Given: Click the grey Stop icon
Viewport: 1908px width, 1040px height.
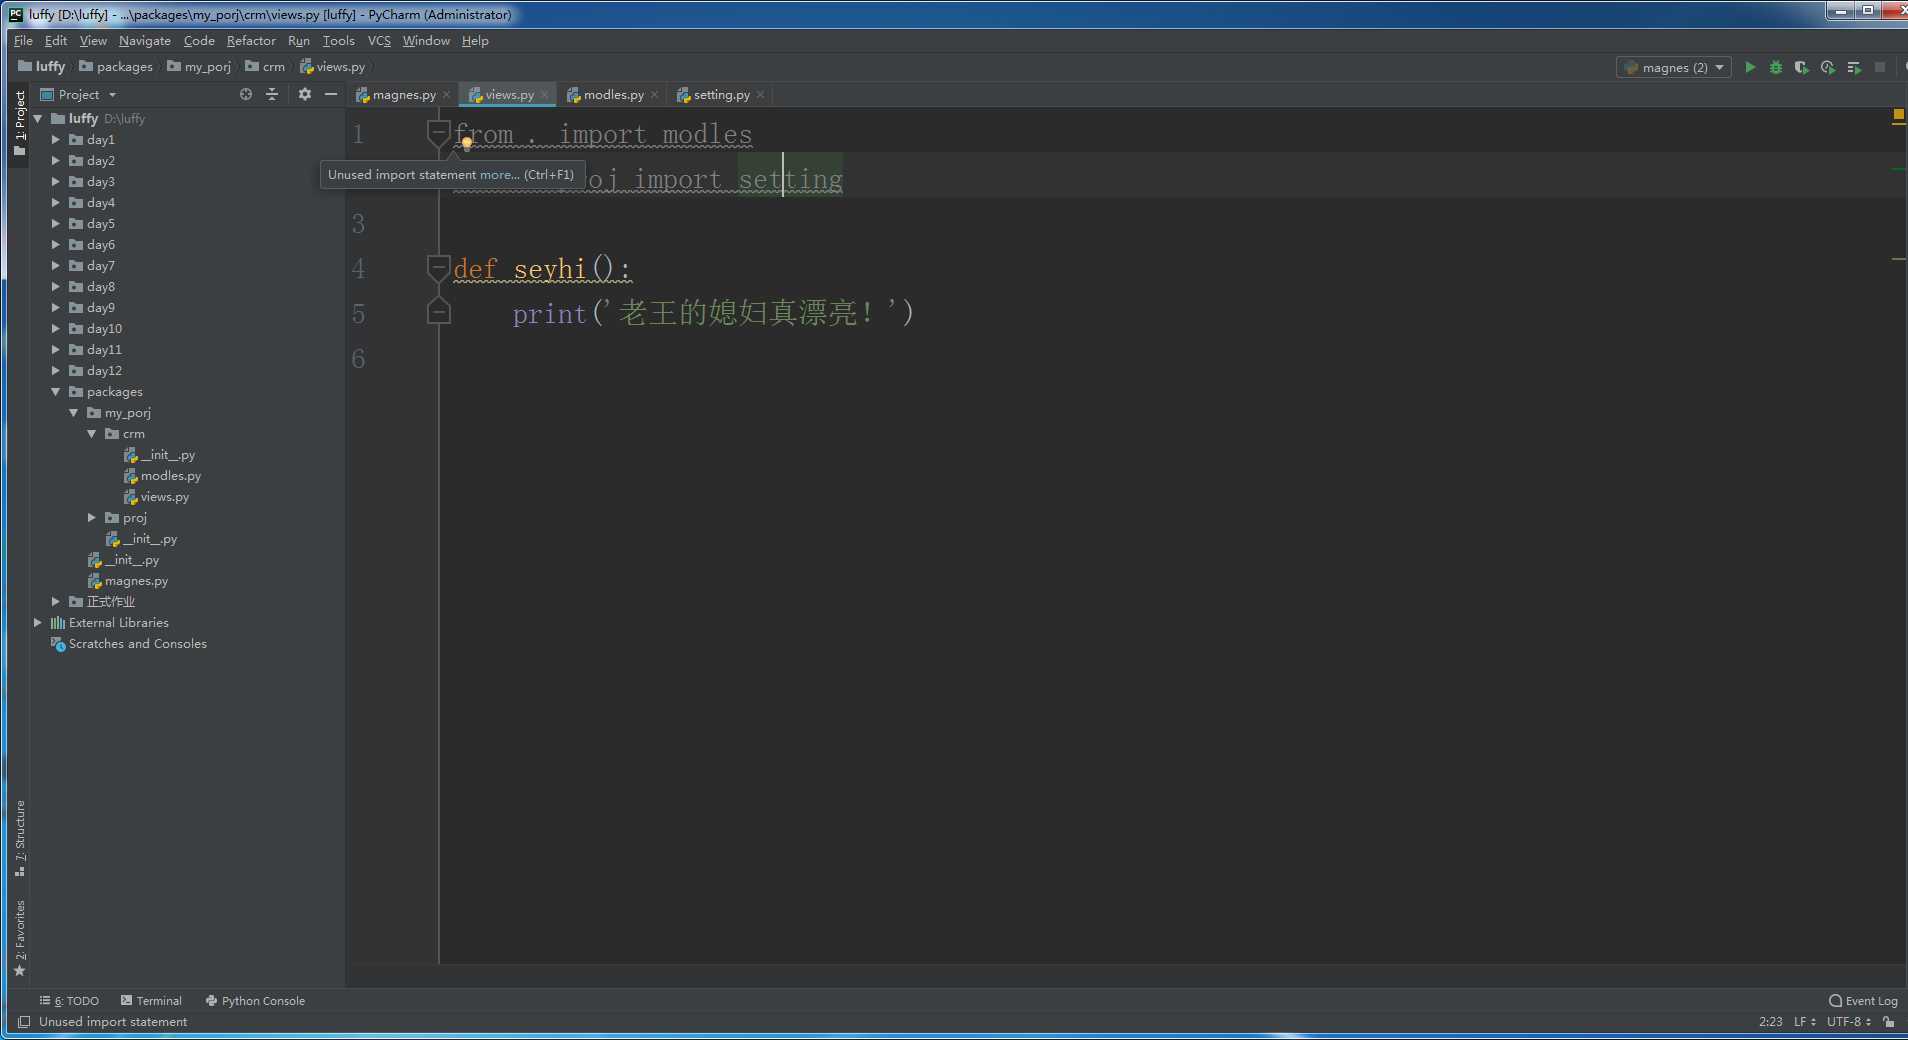Looking at the screenshot, I should pyautogui.click(x=1880, y=67).
